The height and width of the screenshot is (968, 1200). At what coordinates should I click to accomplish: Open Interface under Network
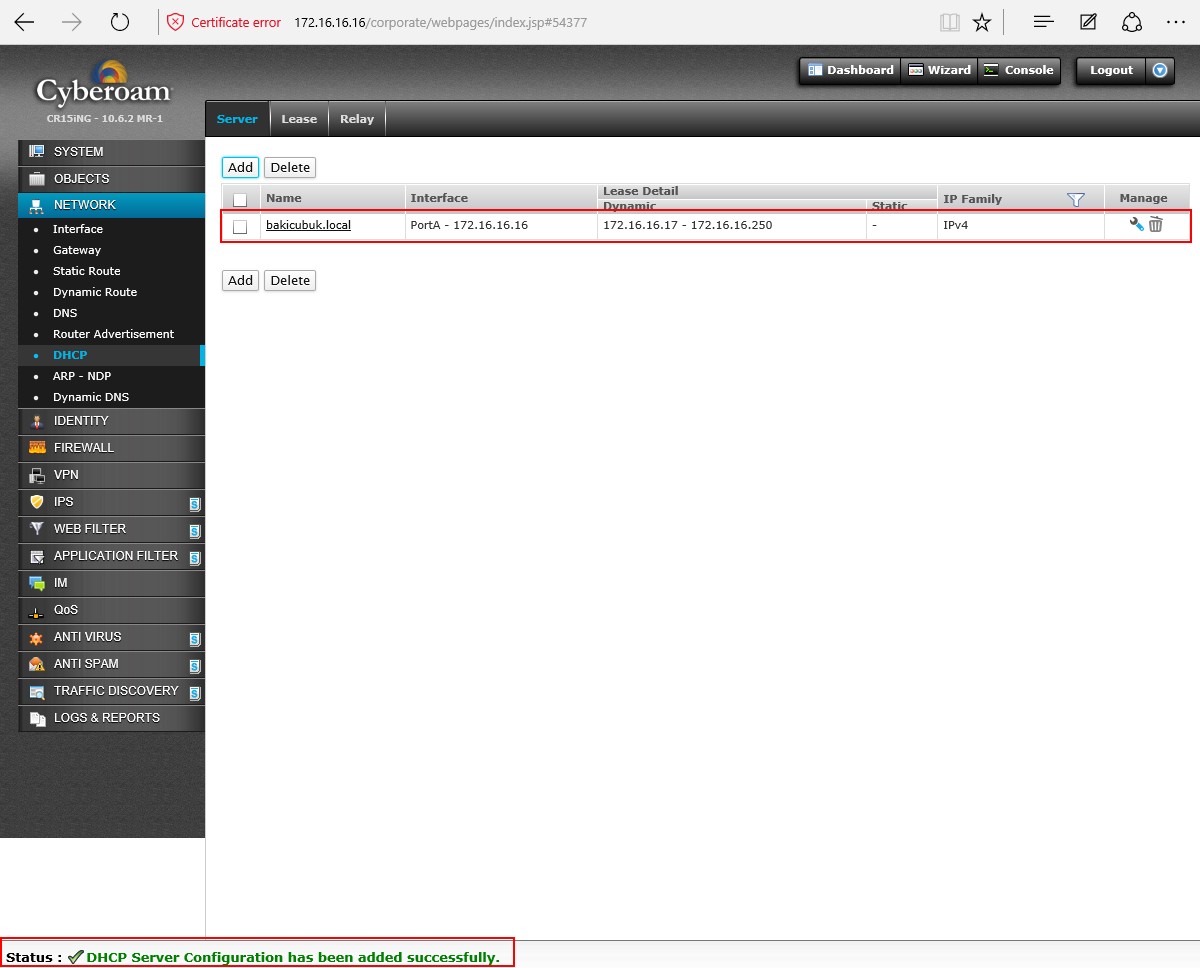pyautogui.click(x=78, y=229)
